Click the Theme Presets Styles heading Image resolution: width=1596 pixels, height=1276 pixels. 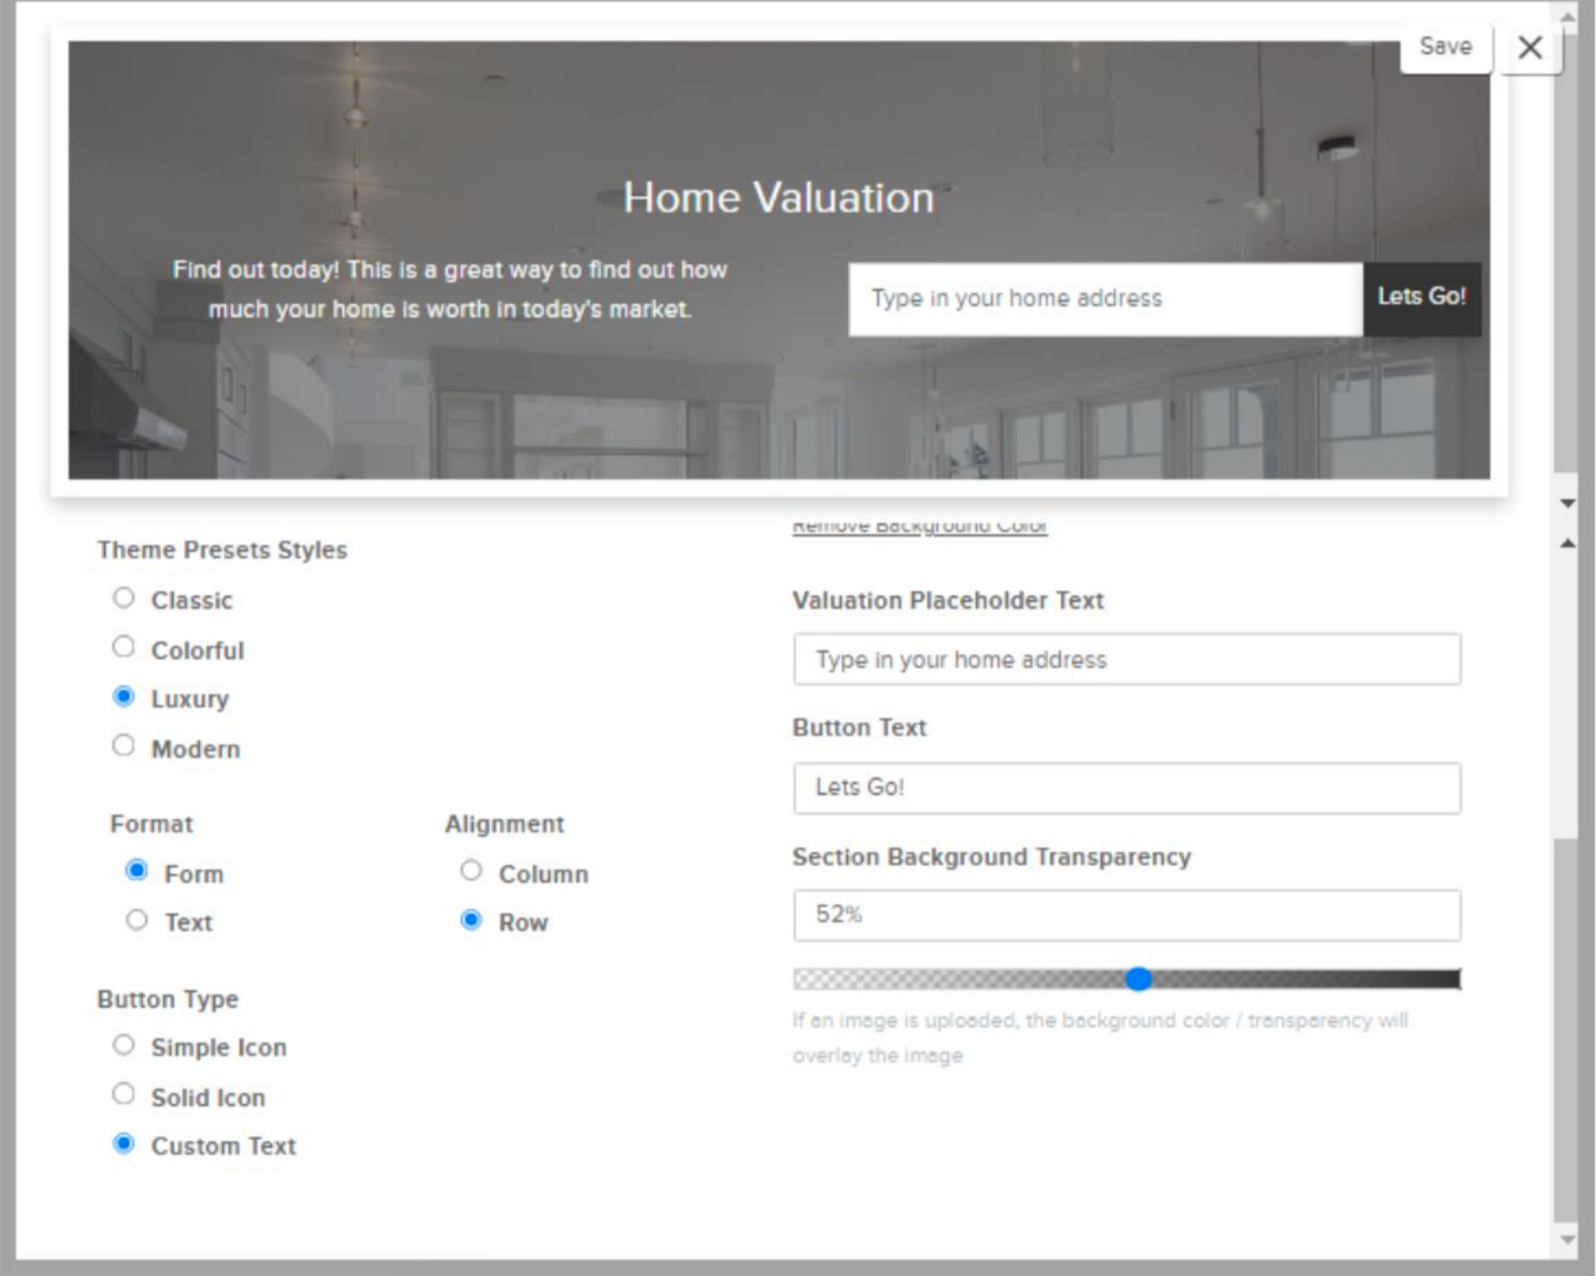coord(222,550)
